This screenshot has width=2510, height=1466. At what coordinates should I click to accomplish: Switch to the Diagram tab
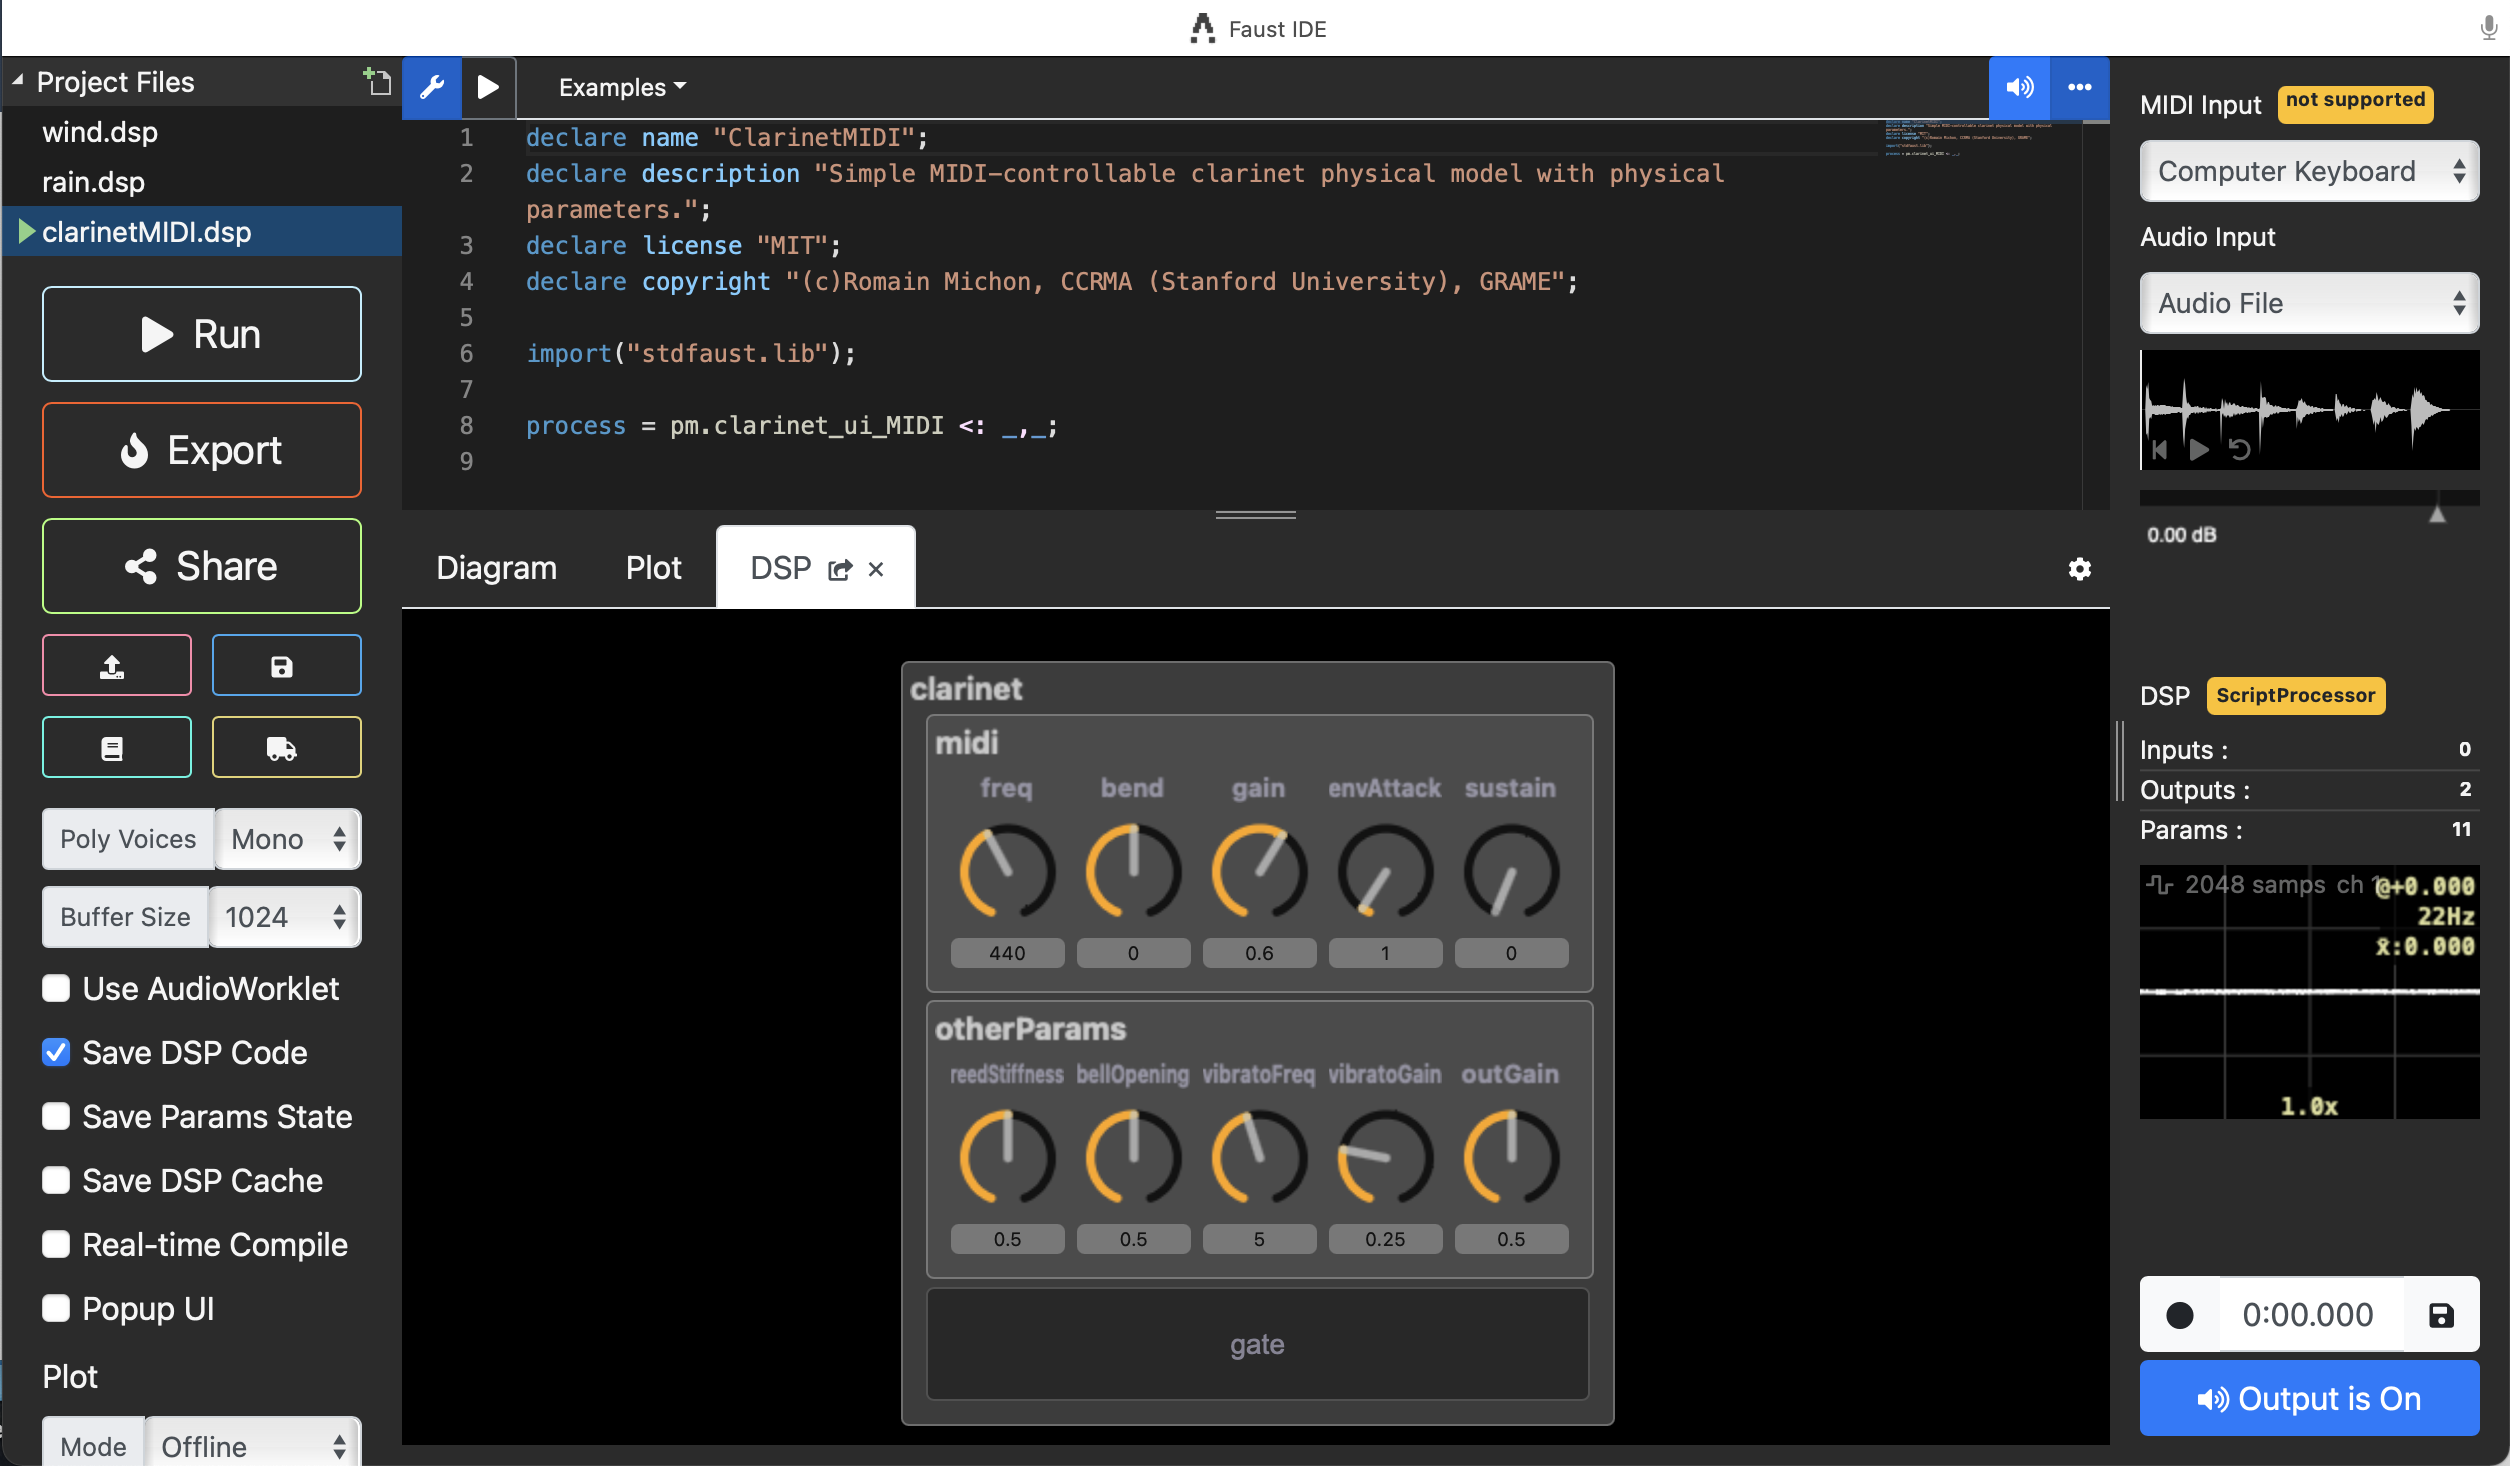(x=496, y=568)
